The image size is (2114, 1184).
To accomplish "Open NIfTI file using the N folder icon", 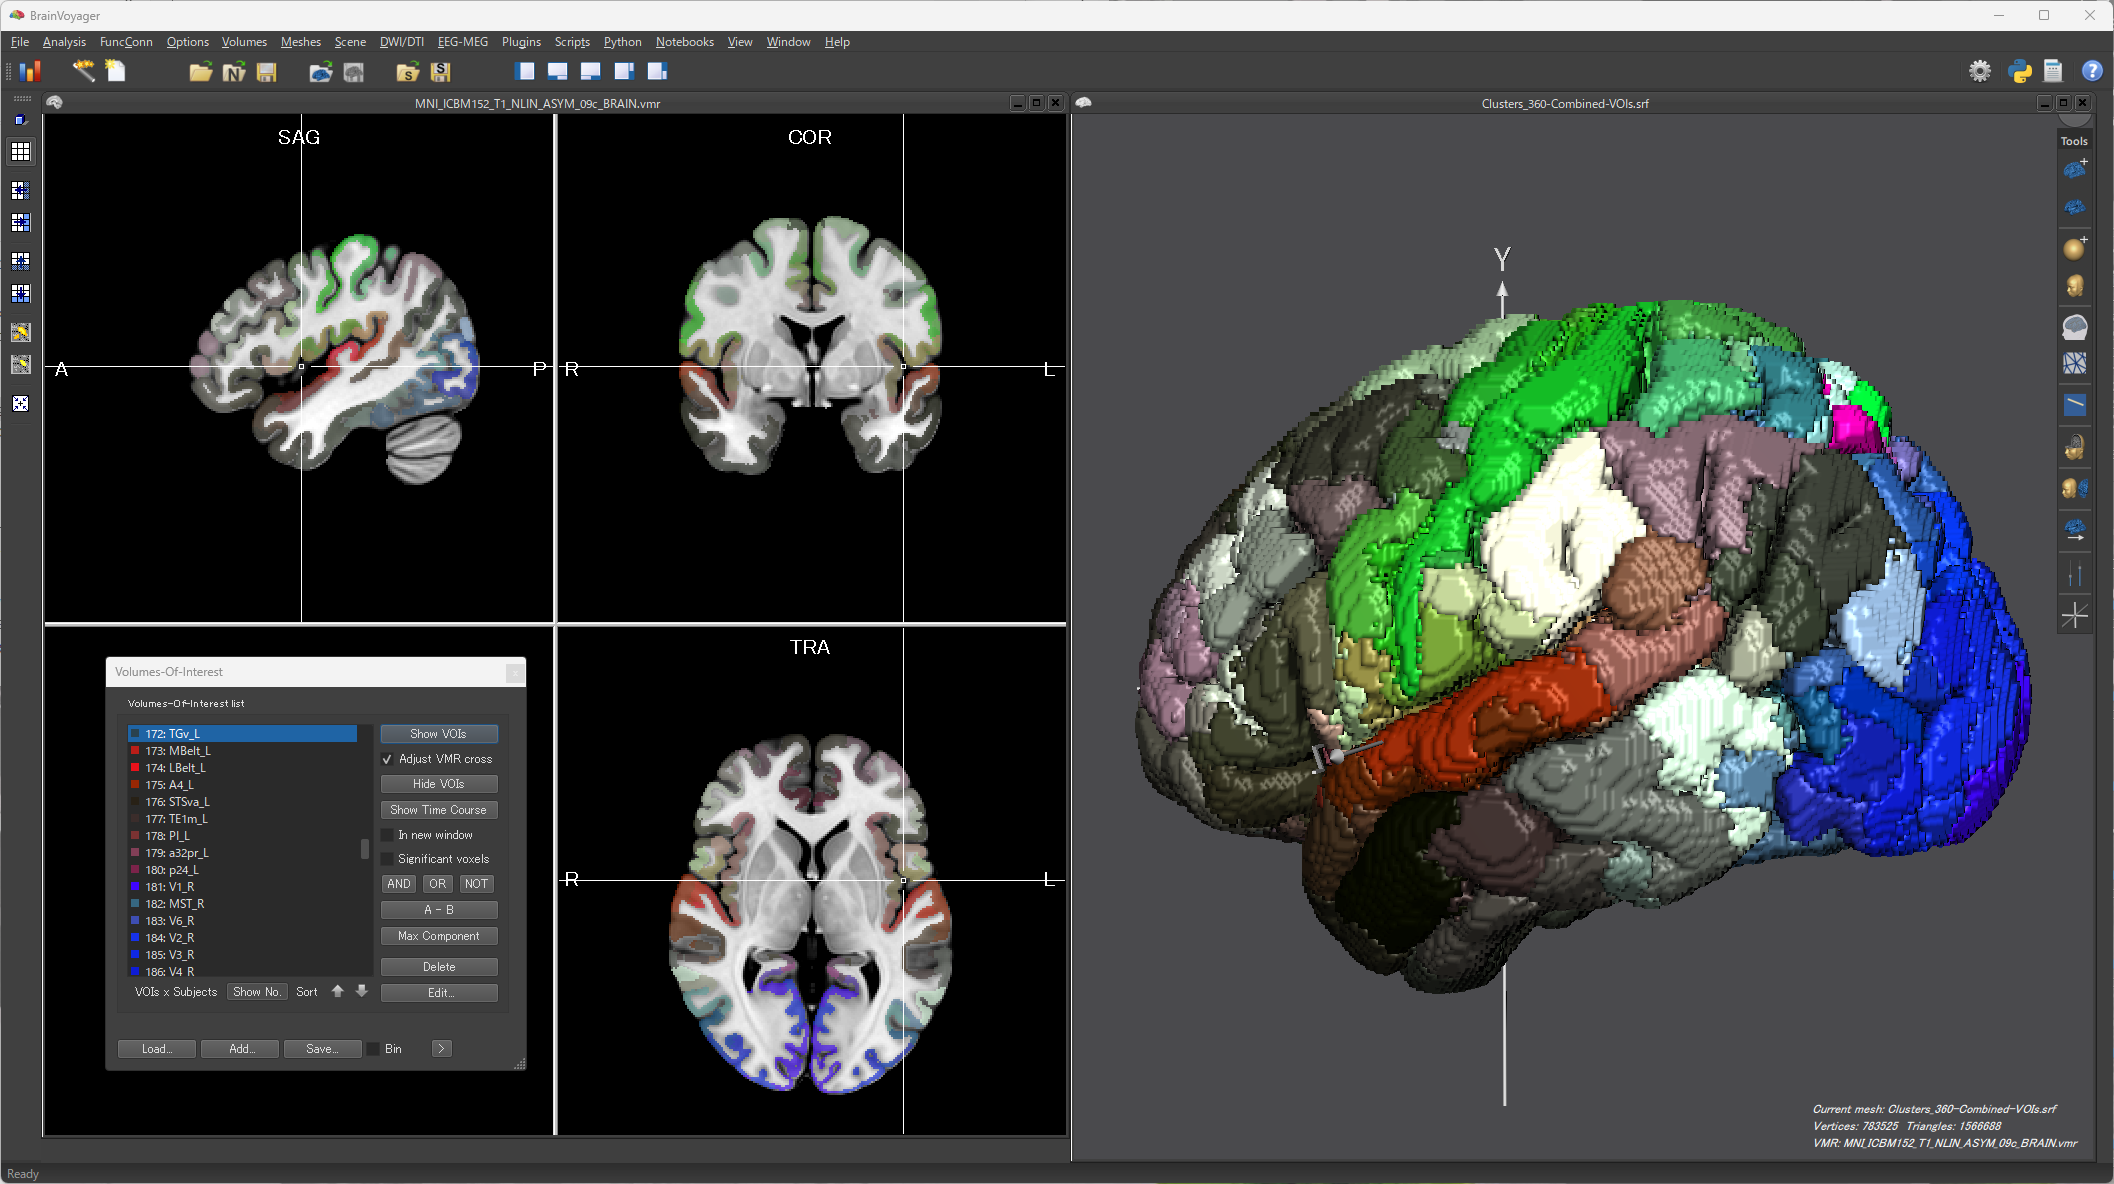I will tap(234, 71).
